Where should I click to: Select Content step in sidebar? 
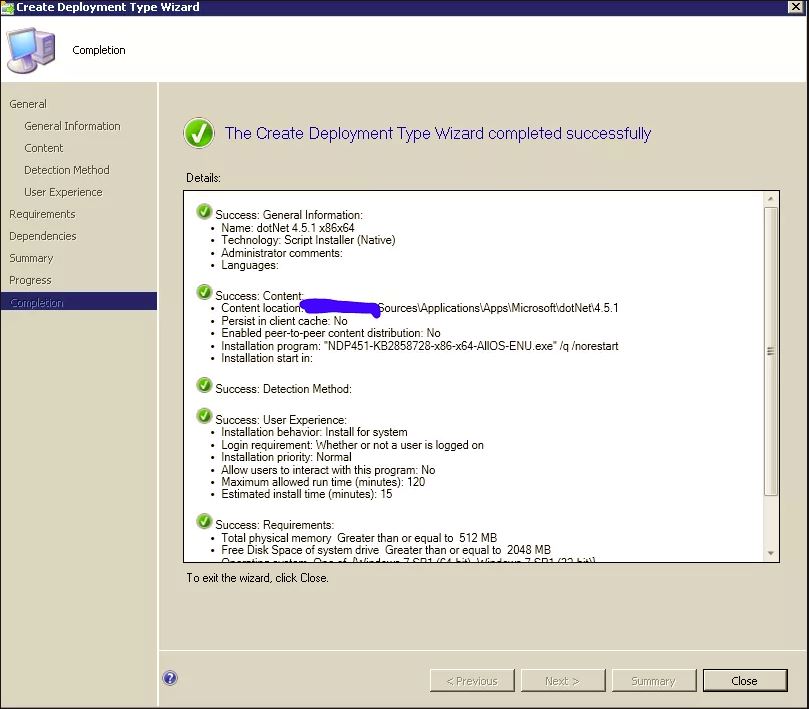[44, 148]
